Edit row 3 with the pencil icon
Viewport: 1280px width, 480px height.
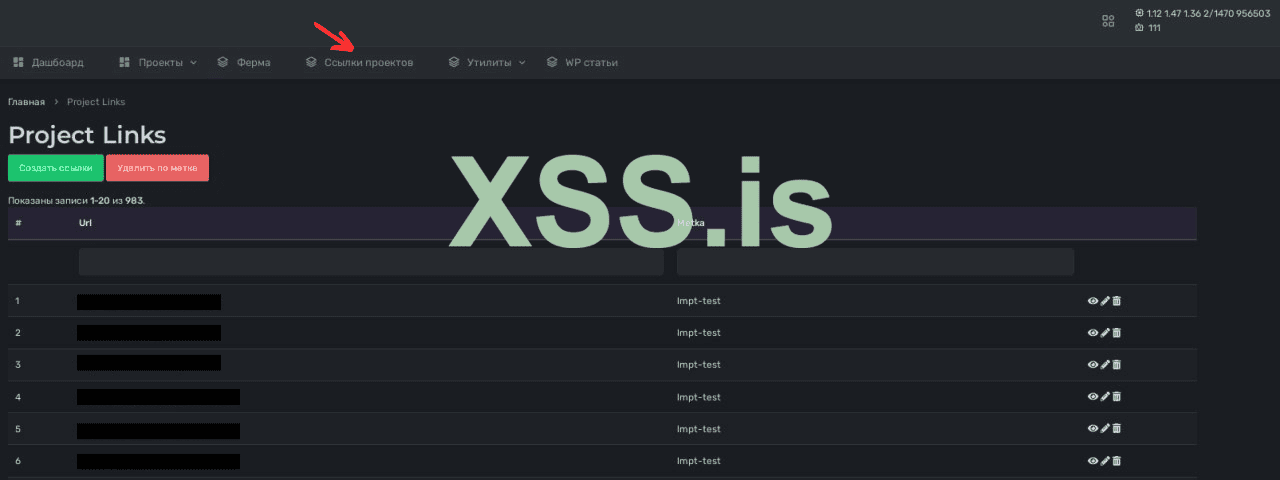coord(1105,365)
